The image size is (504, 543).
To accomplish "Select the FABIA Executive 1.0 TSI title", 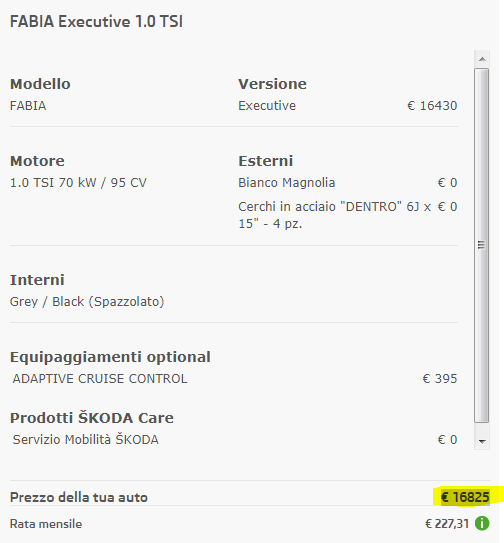I will pyautogui.click(x=96, y=21).
